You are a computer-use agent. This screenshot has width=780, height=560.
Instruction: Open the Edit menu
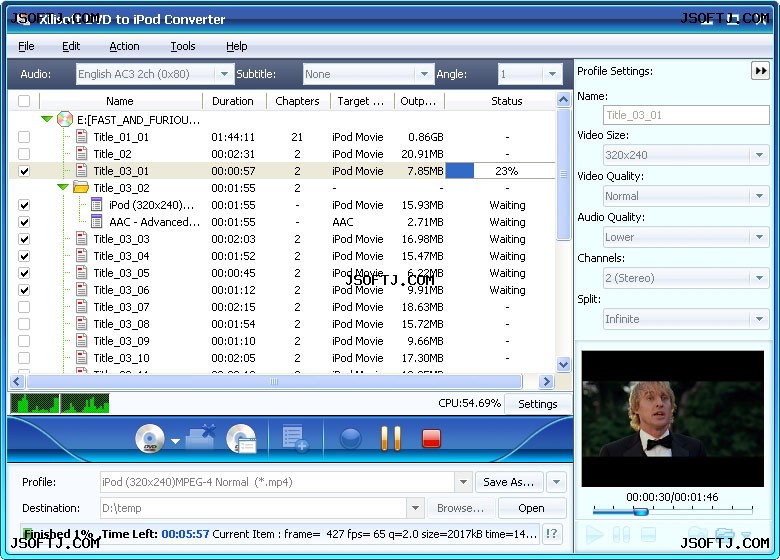tap(71, 46)
